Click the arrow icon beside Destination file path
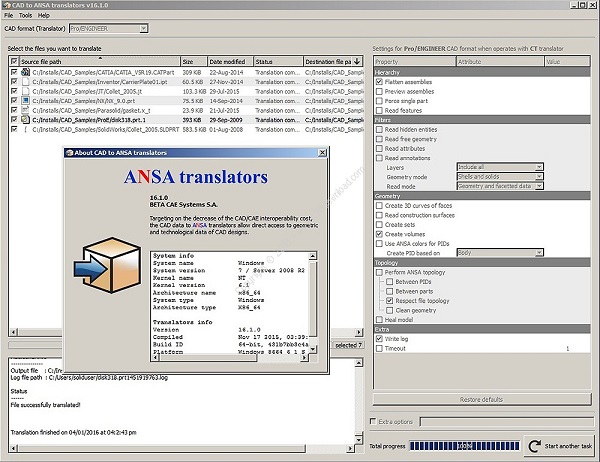Viewport: 600px width, 462px height. [x=356, y=61]
